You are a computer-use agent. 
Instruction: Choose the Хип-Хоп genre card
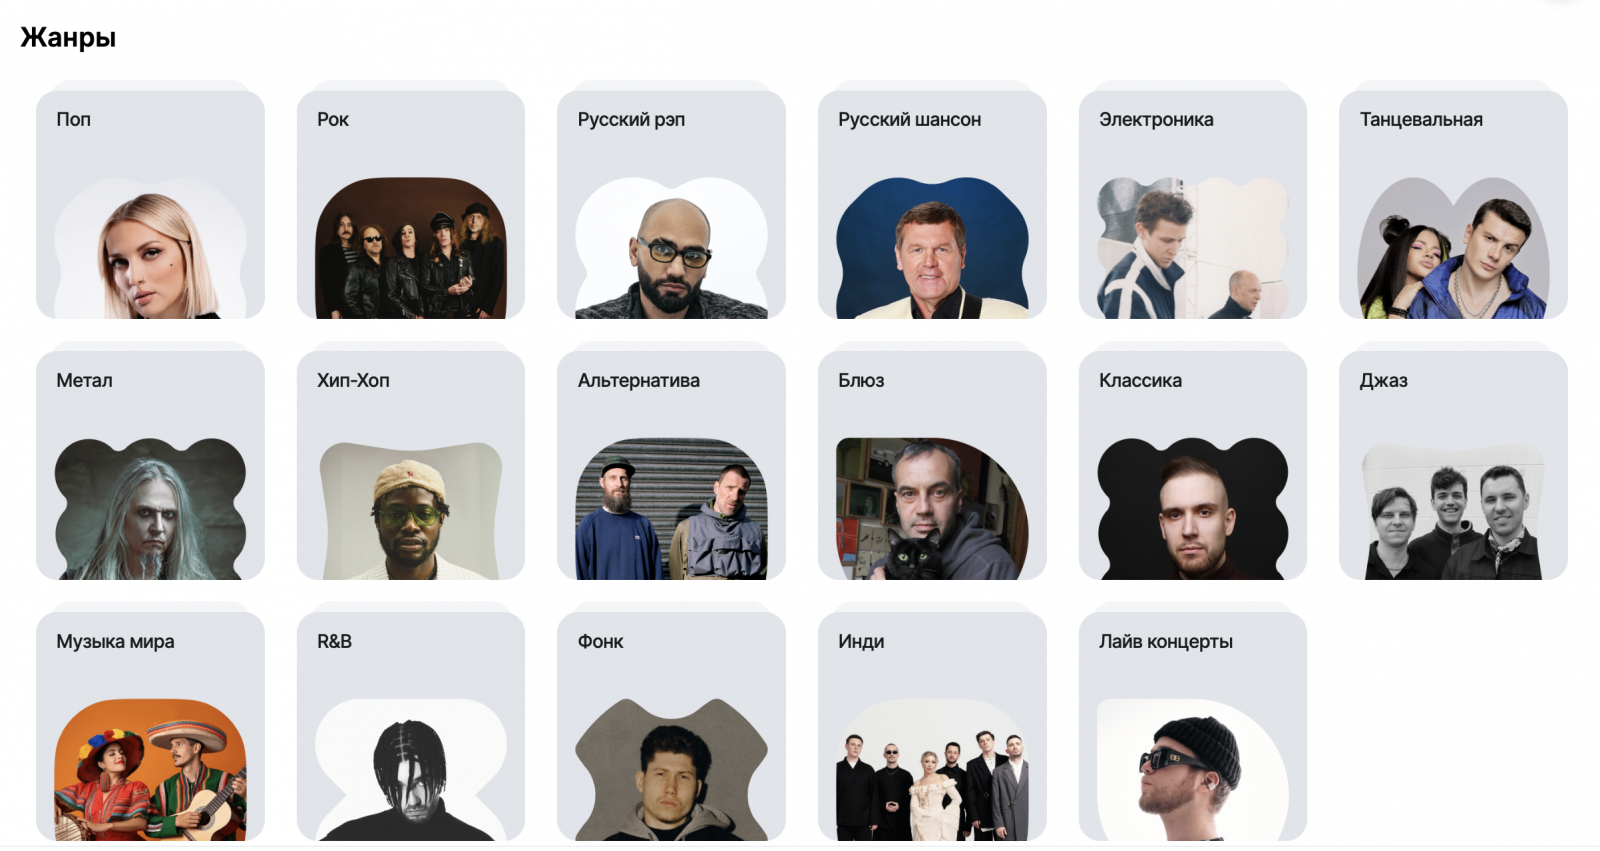[x=411, y=465]
